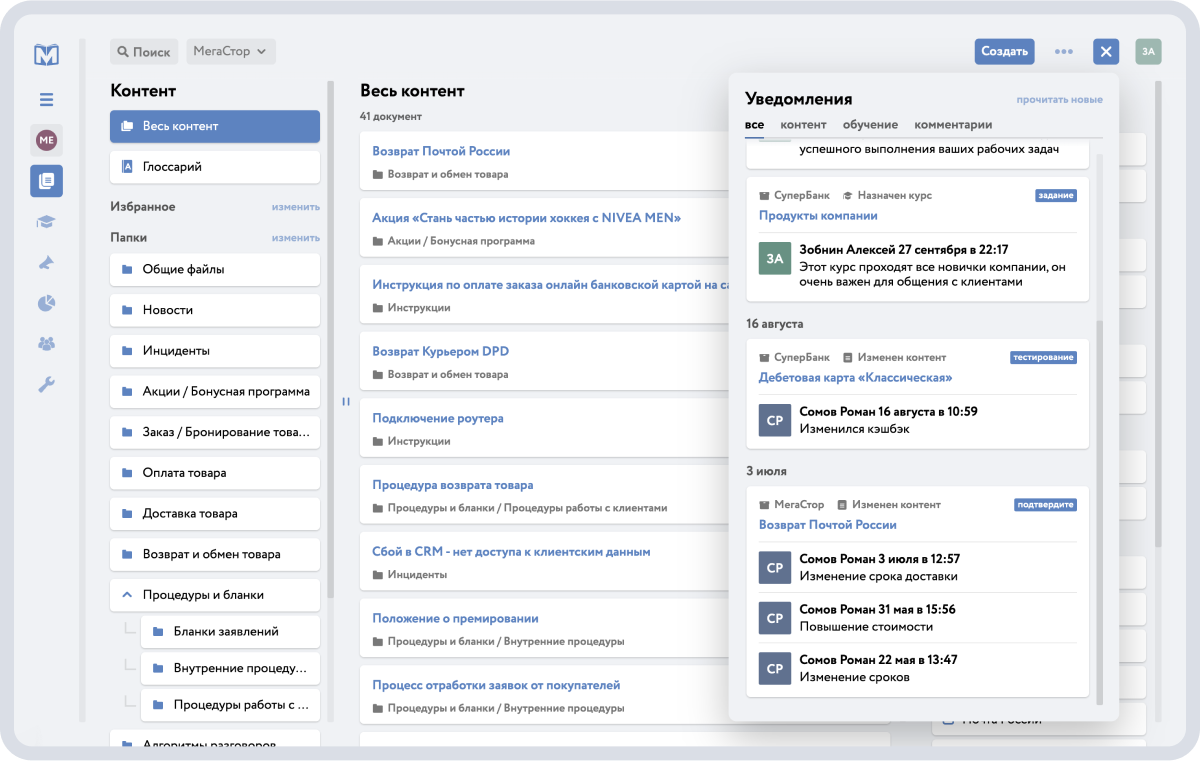
Task: Click the MegaStor logo icon
Action: tap(46, 54)
